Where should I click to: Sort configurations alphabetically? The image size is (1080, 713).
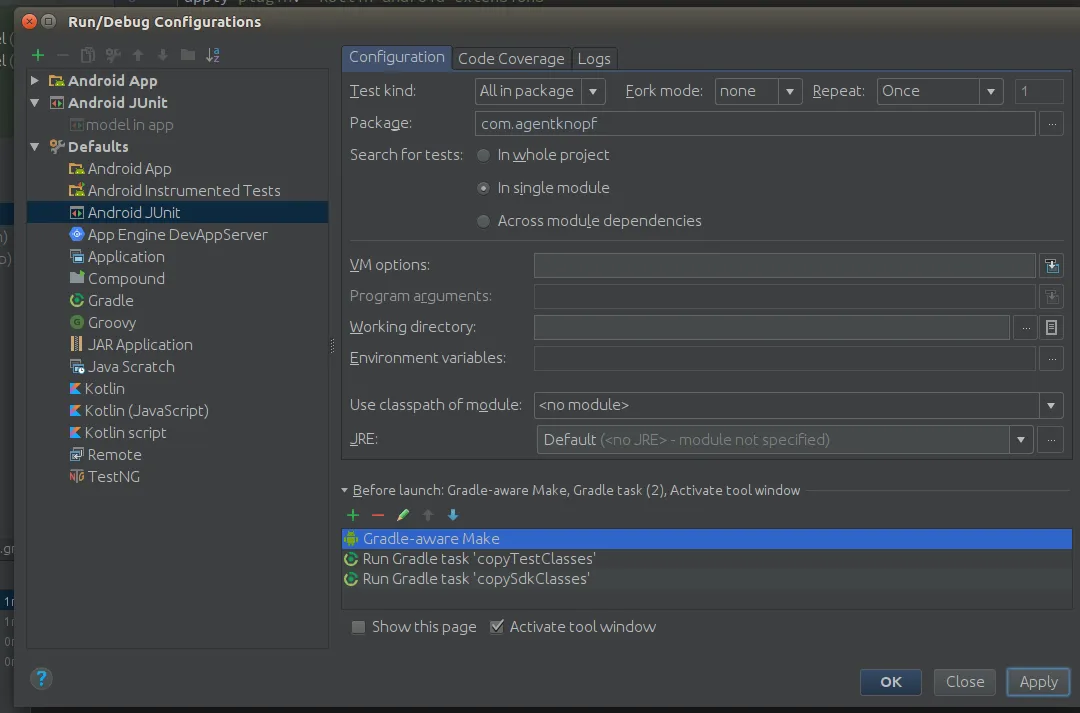213,55
